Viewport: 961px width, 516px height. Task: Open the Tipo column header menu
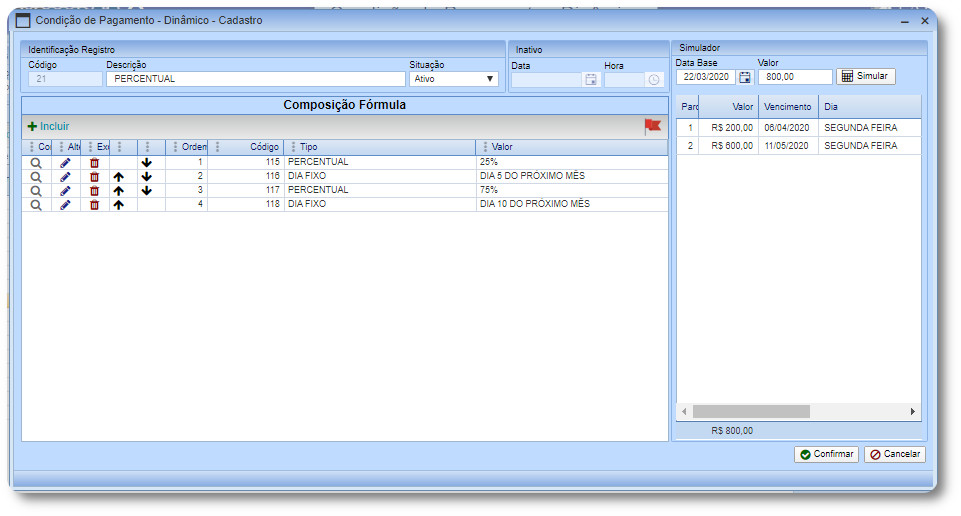coord(293,147)
